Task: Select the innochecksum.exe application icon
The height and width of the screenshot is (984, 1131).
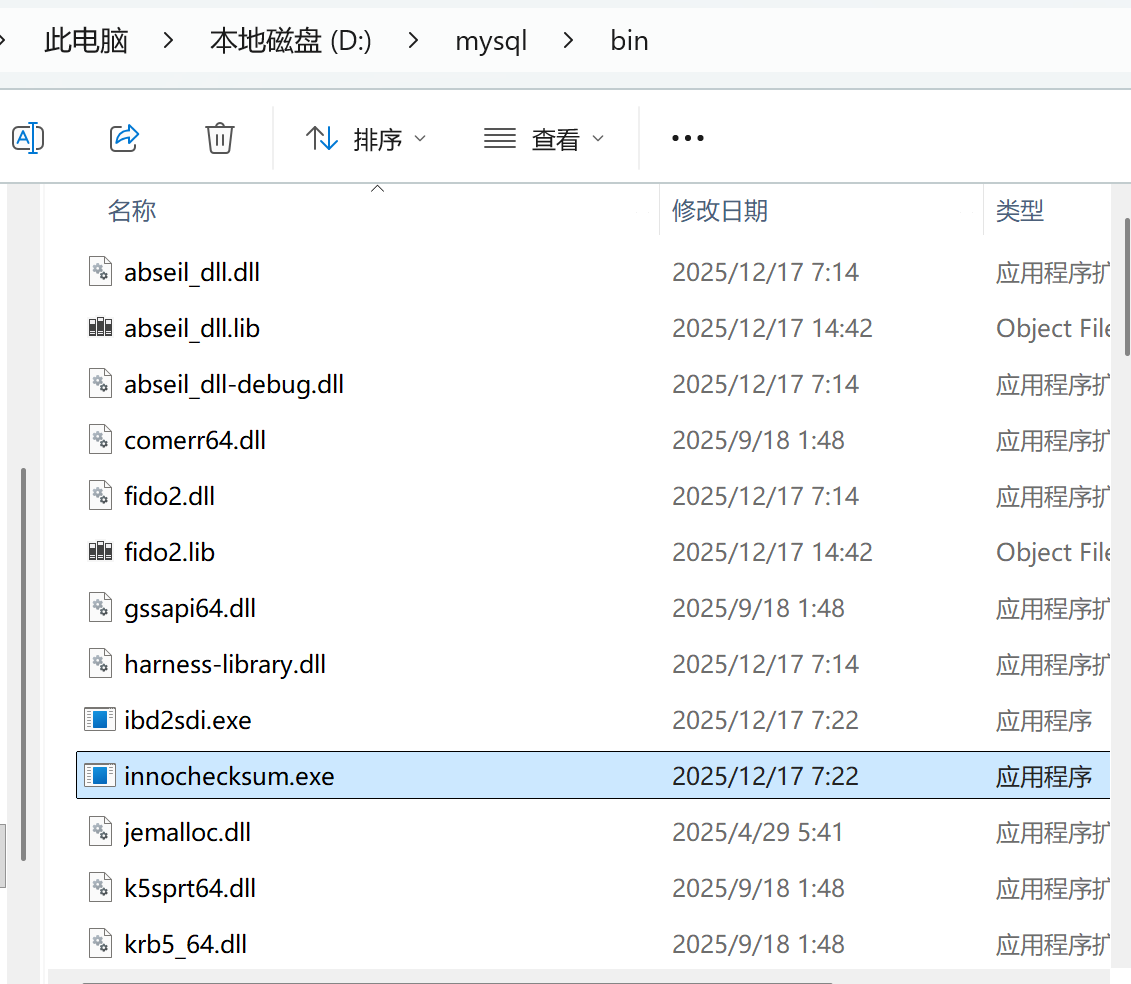Action: [100, 776]
